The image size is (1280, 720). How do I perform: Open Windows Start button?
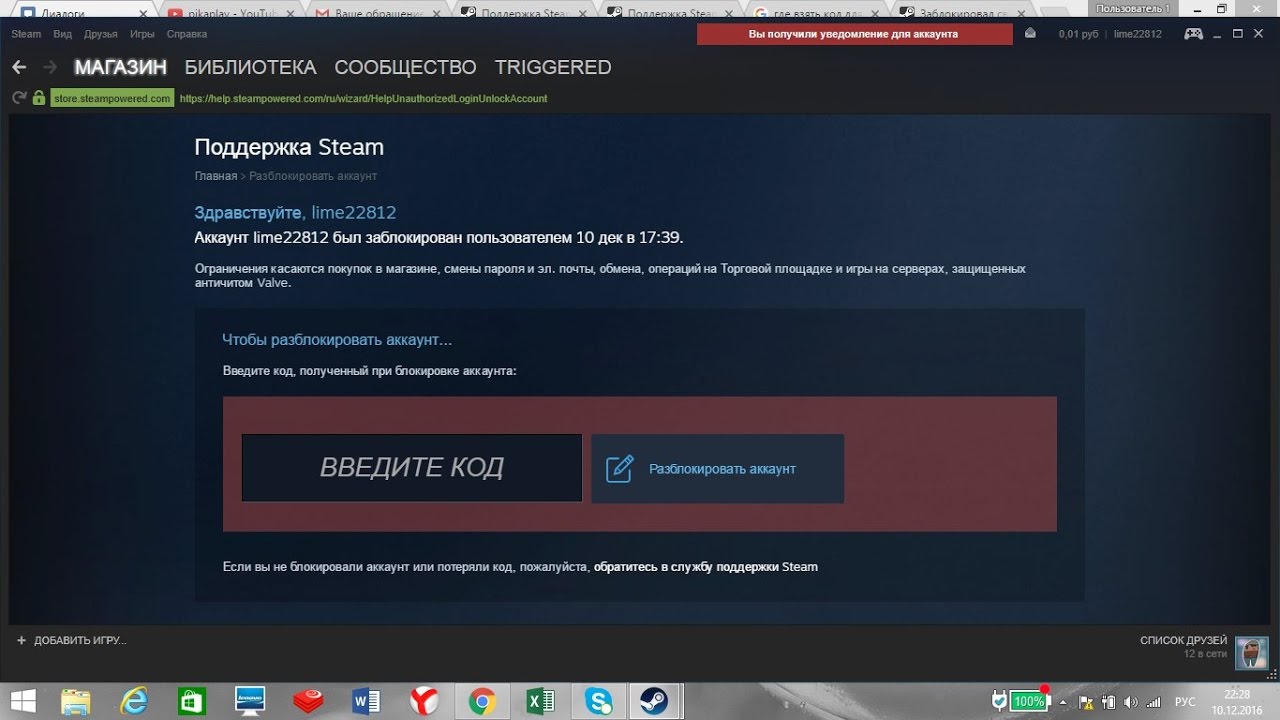tap(22, 701)
